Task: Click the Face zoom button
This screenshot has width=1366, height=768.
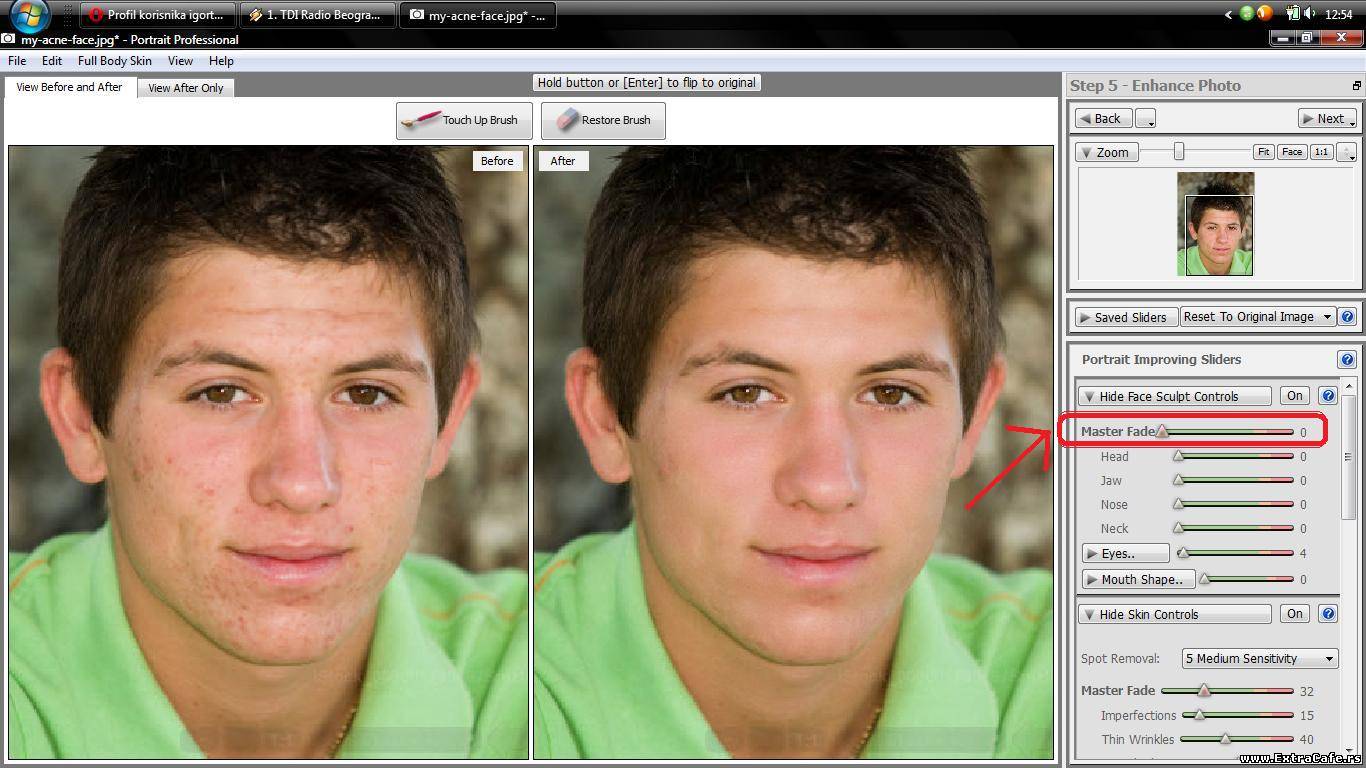Action: pyautogui.click(x=1292, y=152)
